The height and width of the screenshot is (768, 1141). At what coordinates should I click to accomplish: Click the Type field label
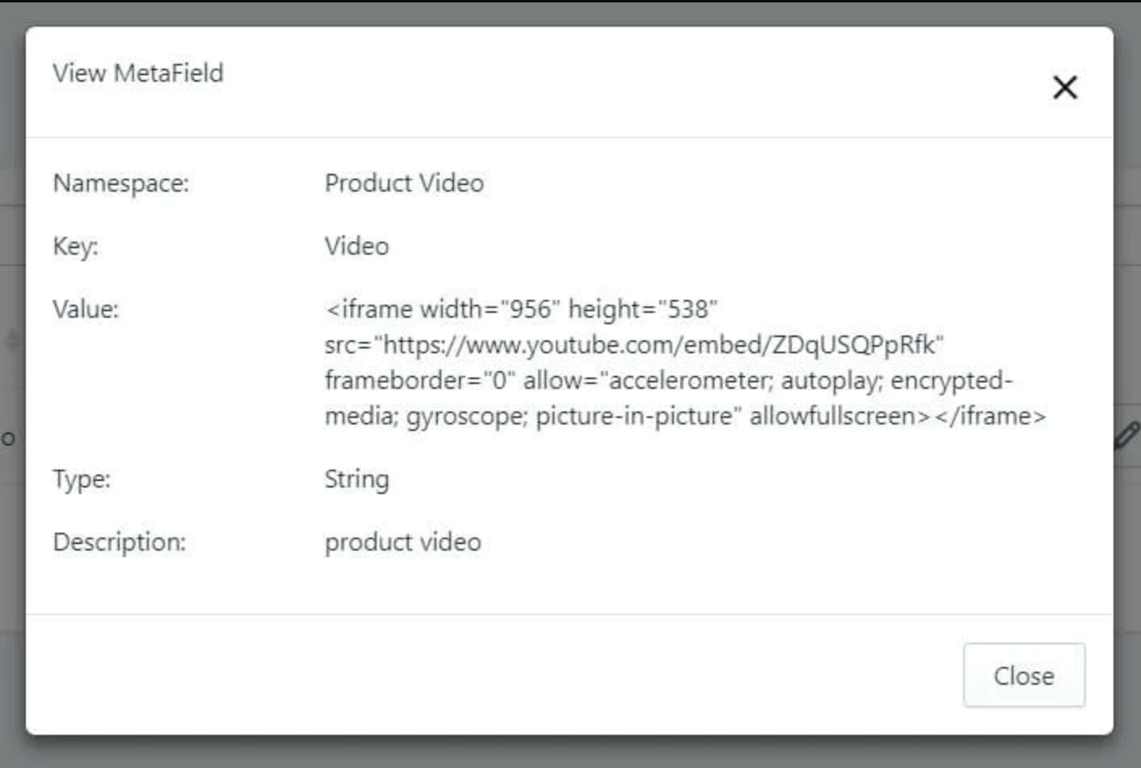point(82,479)
